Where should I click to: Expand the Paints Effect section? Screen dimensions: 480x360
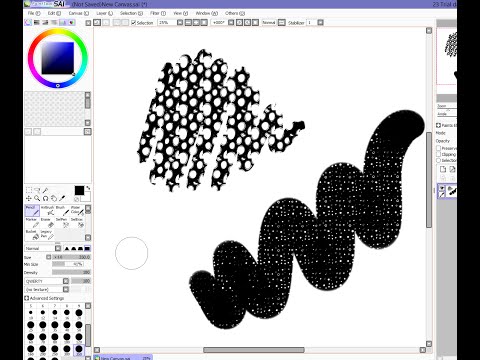click(x=439, y=125)
